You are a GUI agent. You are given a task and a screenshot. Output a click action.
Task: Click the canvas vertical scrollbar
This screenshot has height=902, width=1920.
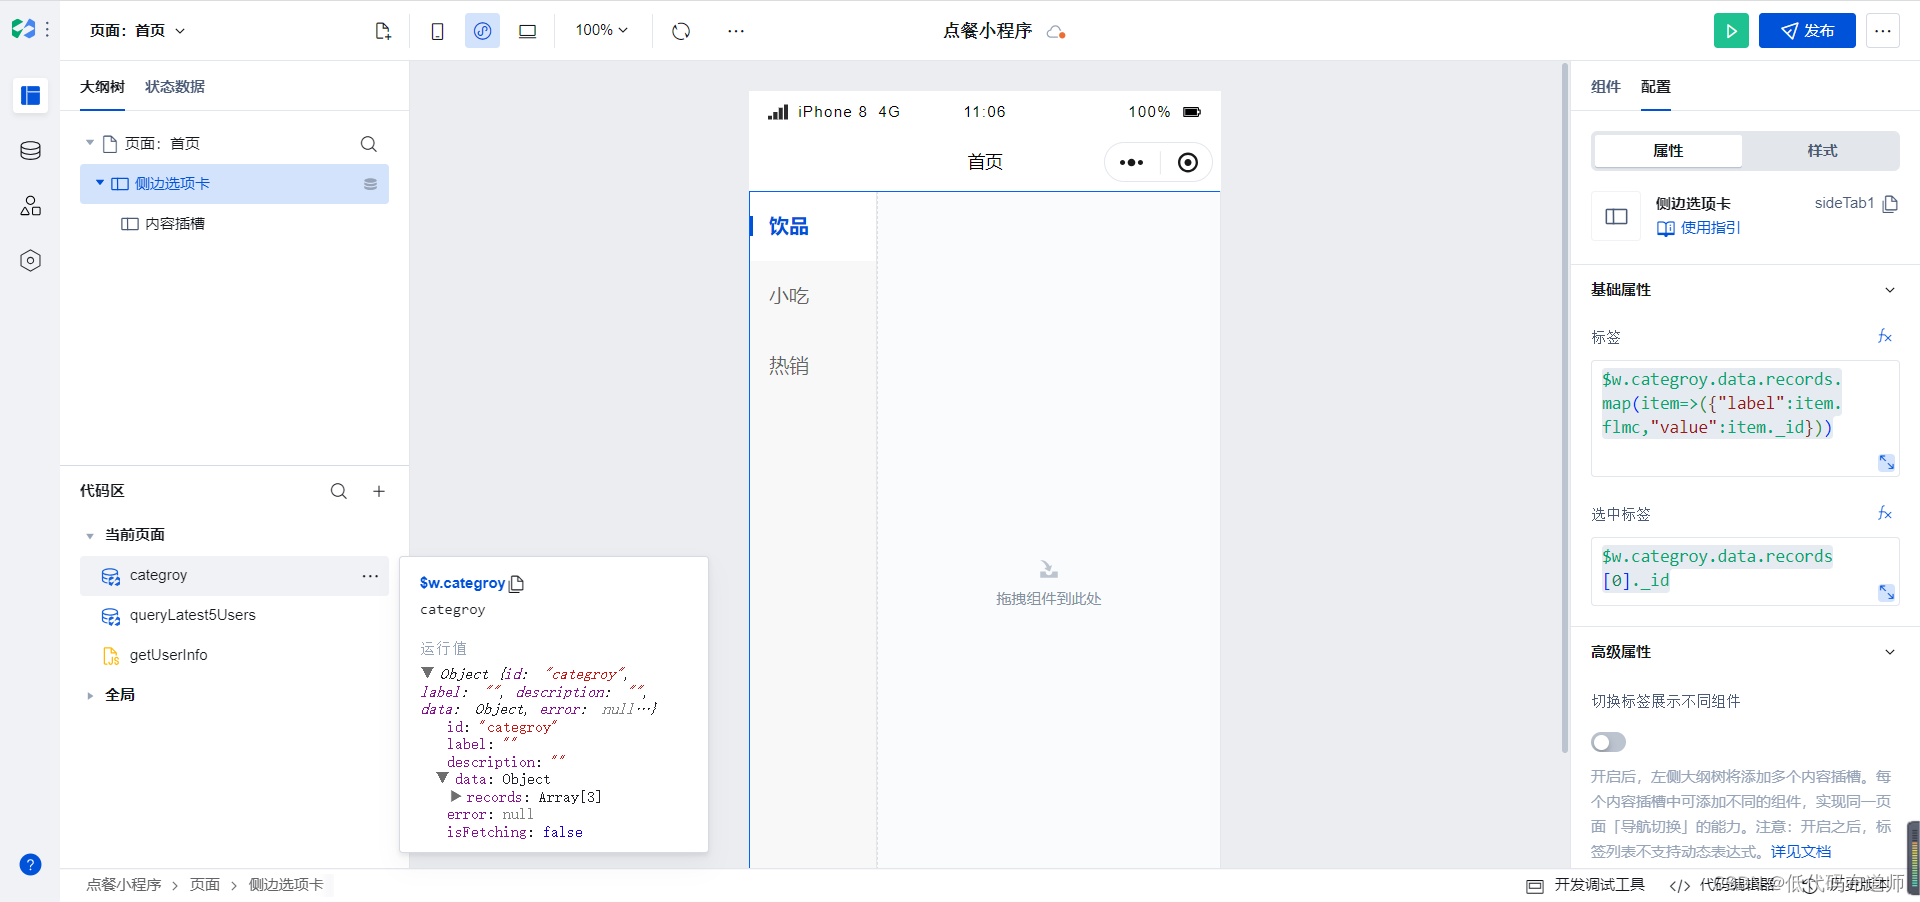tap(1565, 408)
